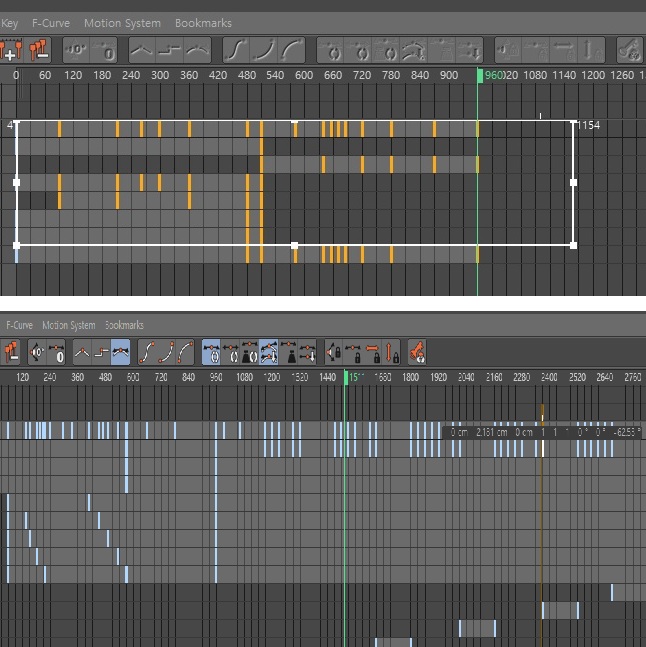Click the Delete Key icon in upper timeline
Screen dimensions: 646x647
point(38,50)
